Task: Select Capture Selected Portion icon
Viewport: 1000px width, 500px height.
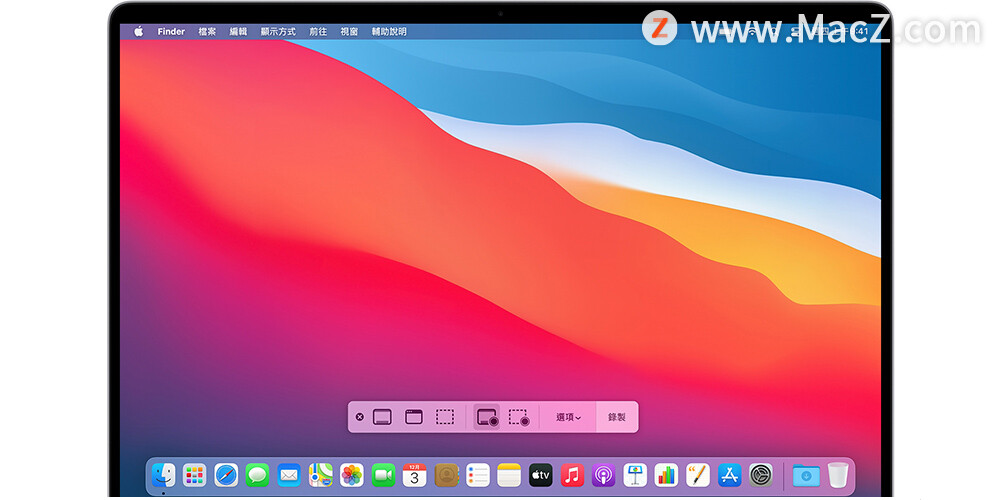Action: point(445,417)
